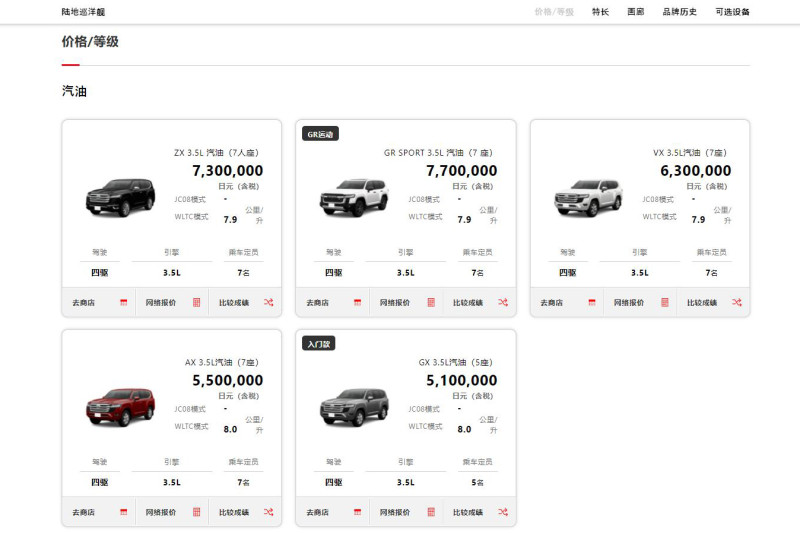Click the quote calculator icon on GX card
The height and width of the screenshot is (534, 800).
point(431,512)
